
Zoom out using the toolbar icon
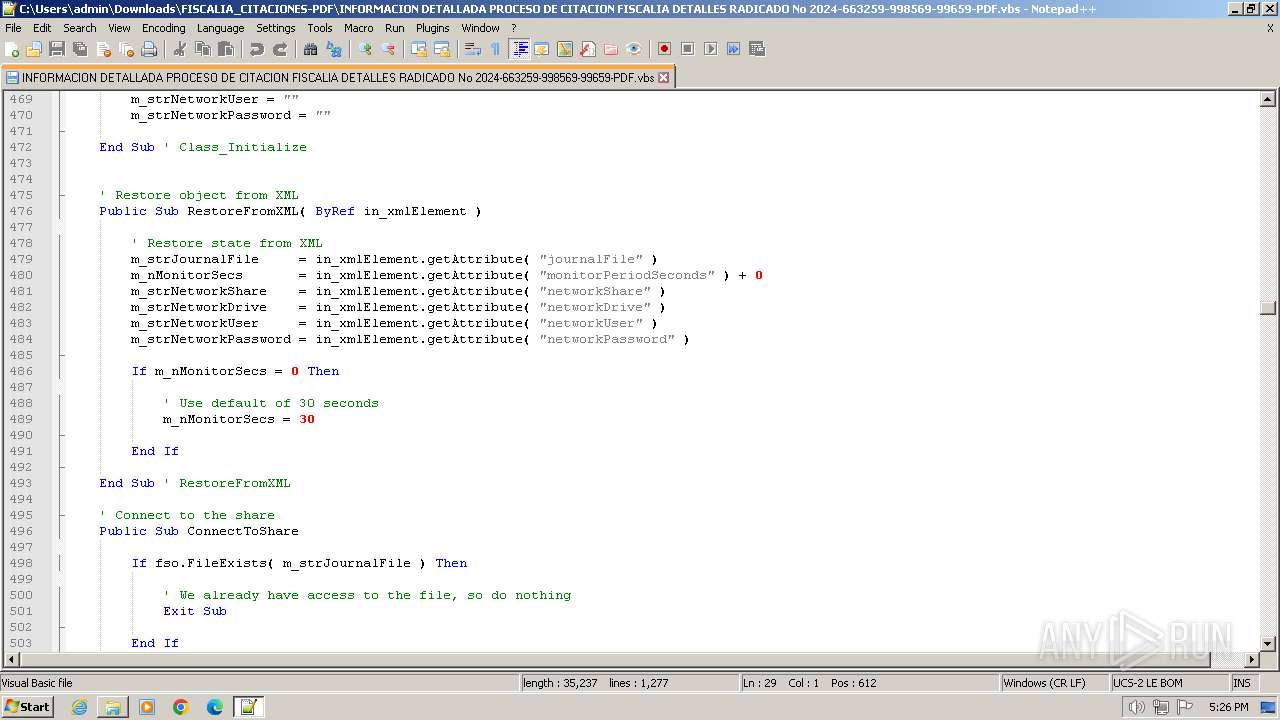(388, 49)
